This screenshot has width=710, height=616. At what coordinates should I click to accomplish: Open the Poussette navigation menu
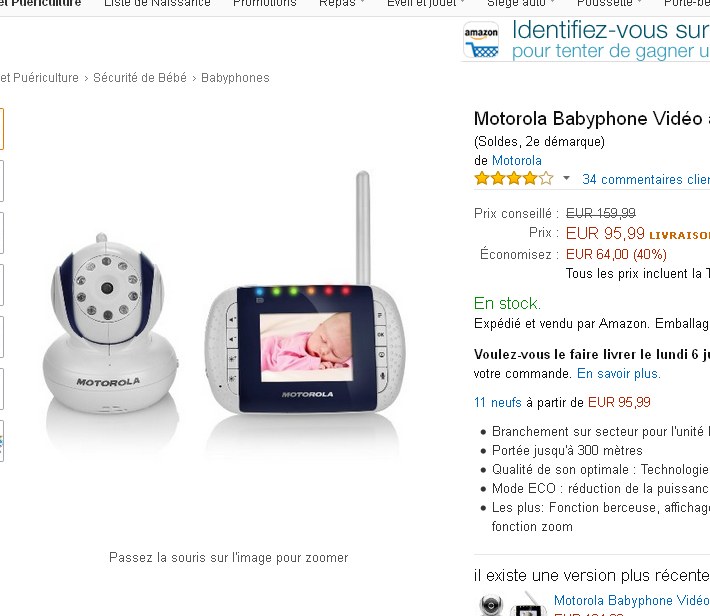pos(609,4)
